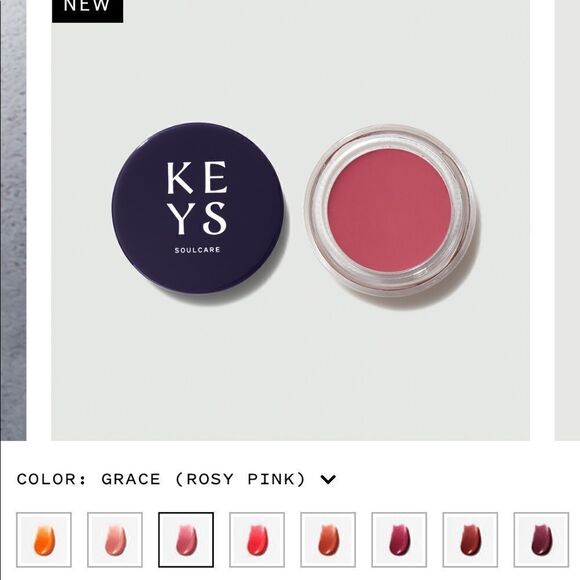Select the brick brown-red swatch

pyautogui.click(x=470, y=540)
